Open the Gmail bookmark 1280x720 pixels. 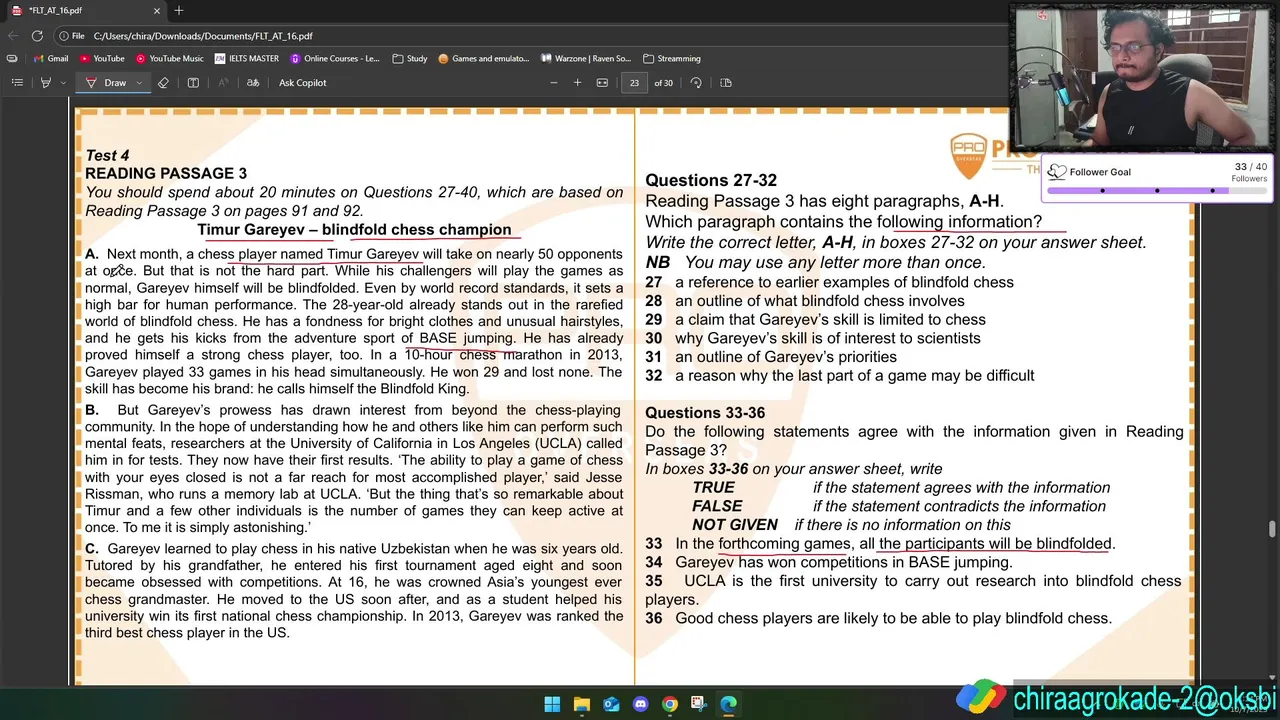50,58
